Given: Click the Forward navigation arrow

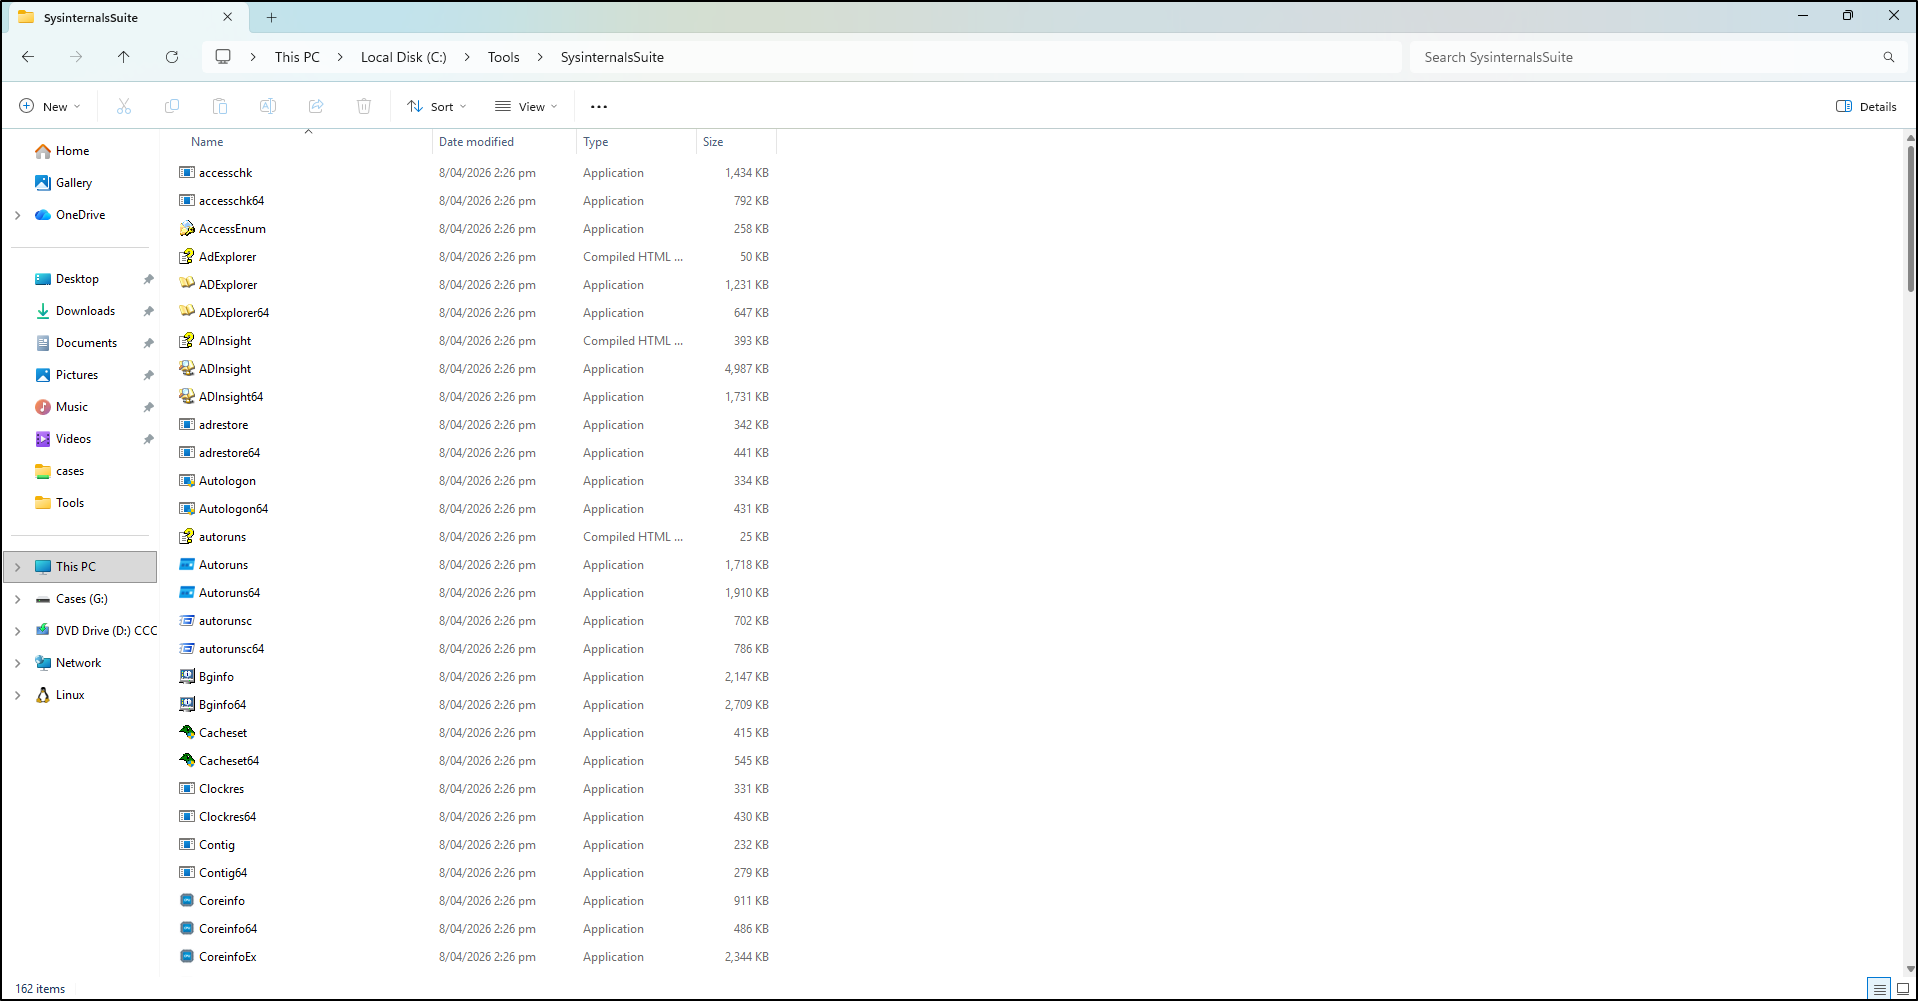Looking at the screenshot, I should [76, 57].
